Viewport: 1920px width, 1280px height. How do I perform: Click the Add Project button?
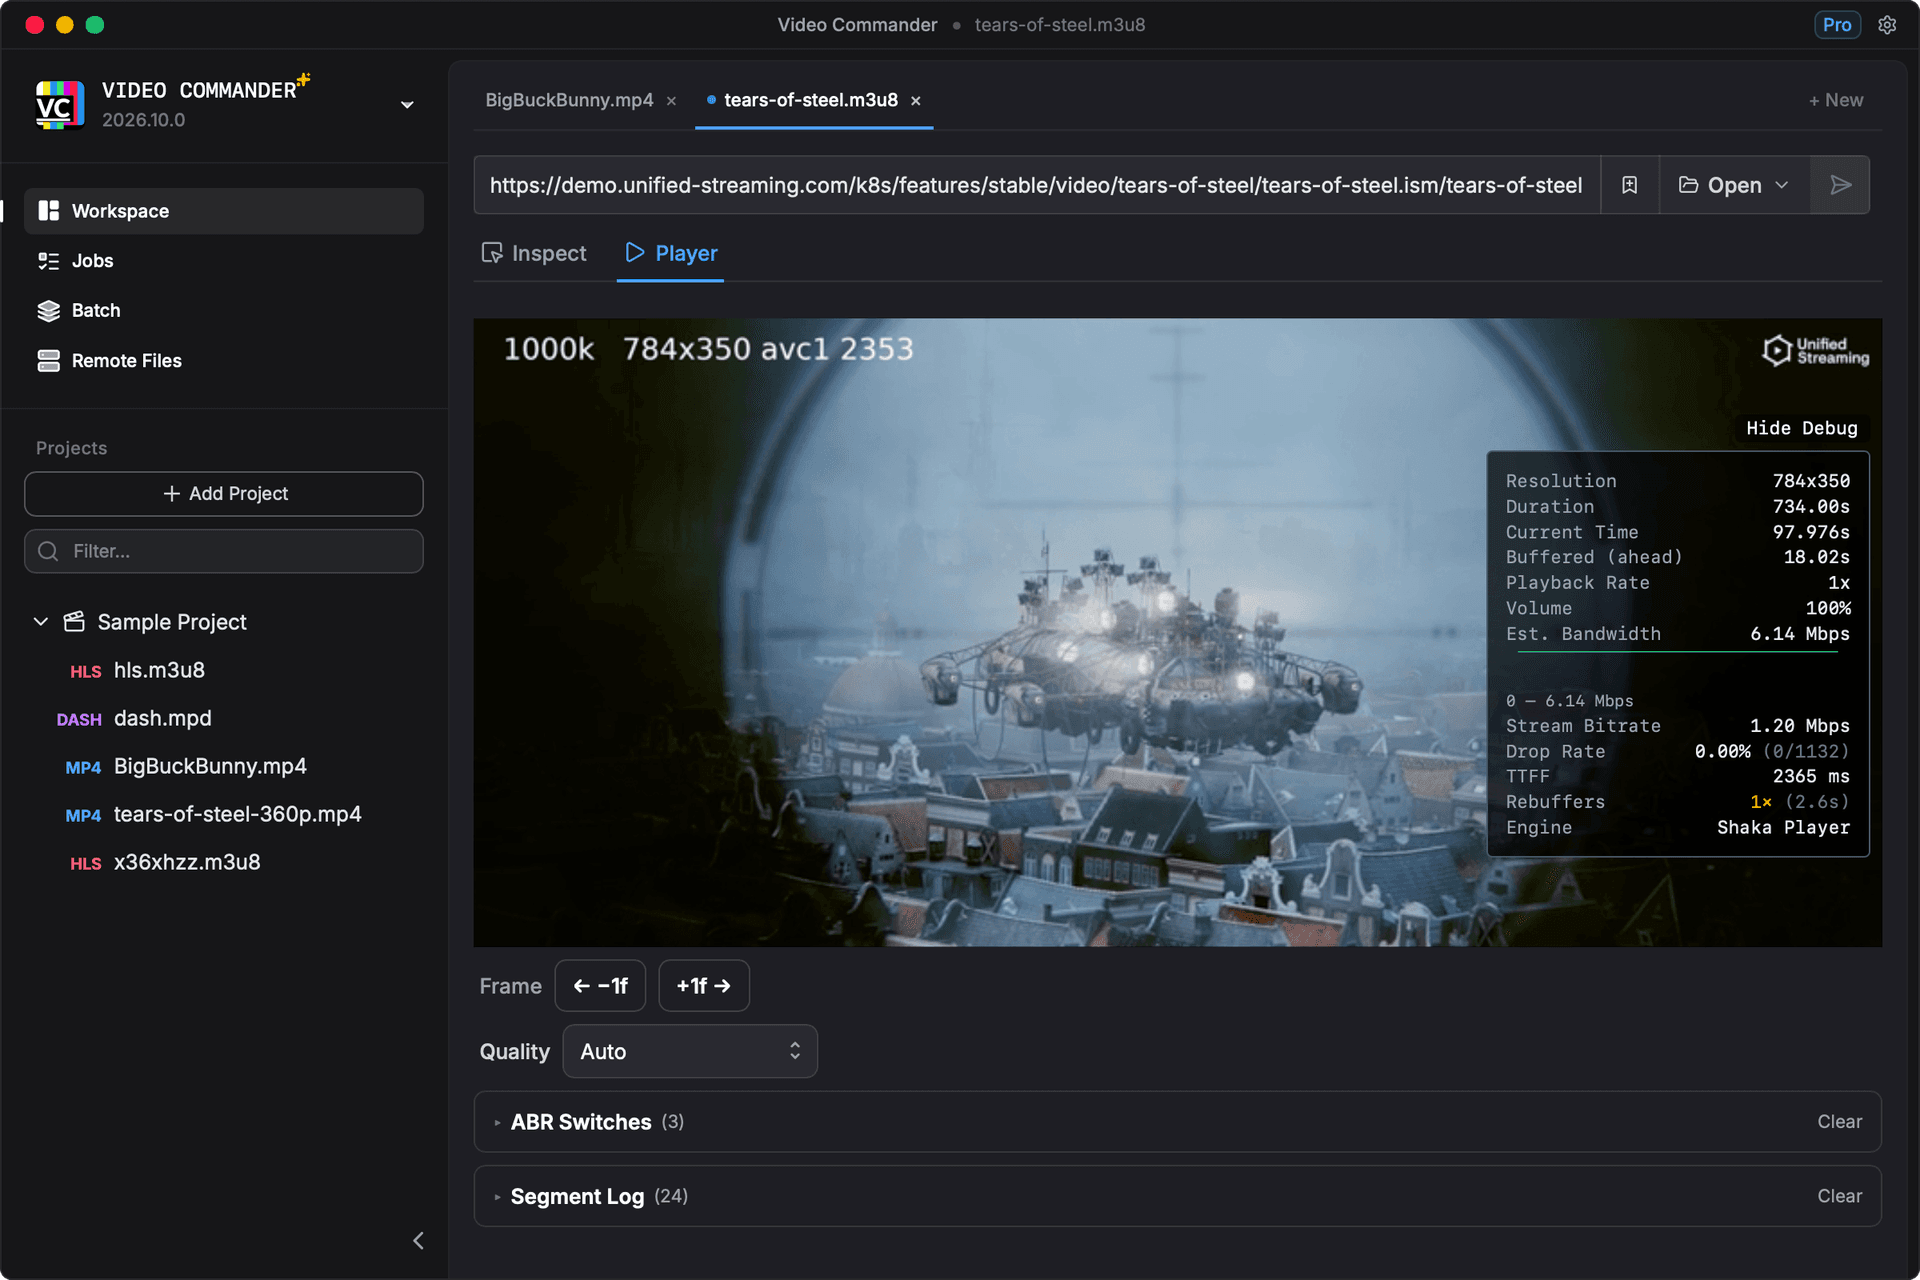[224, 494]
